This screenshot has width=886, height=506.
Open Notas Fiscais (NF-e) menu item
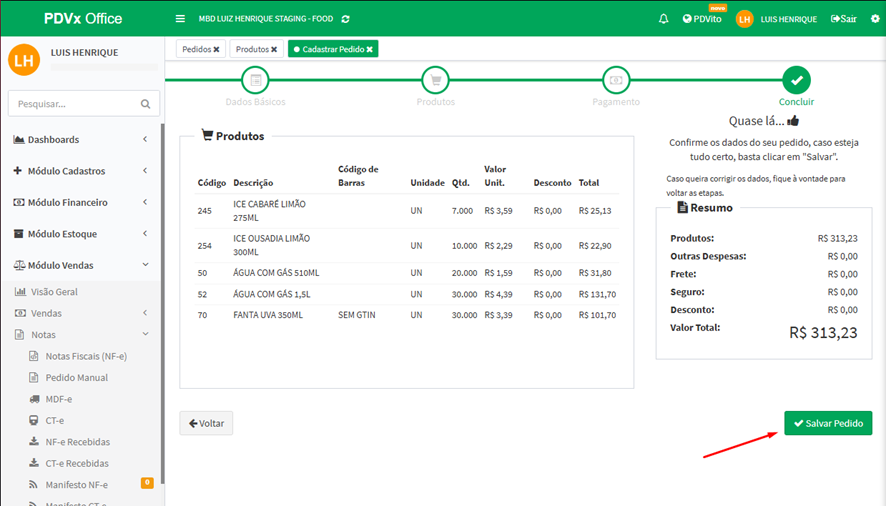[x=86, y=356]
